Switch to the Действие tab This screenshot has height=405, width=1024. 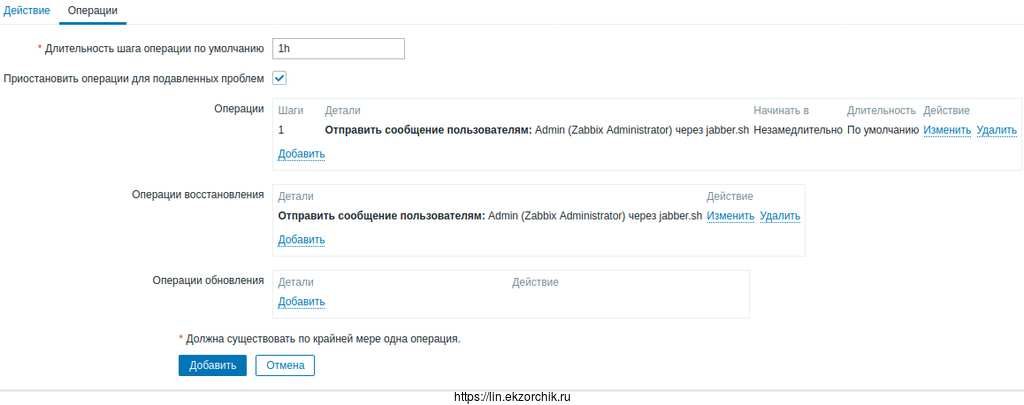(26, 10)
